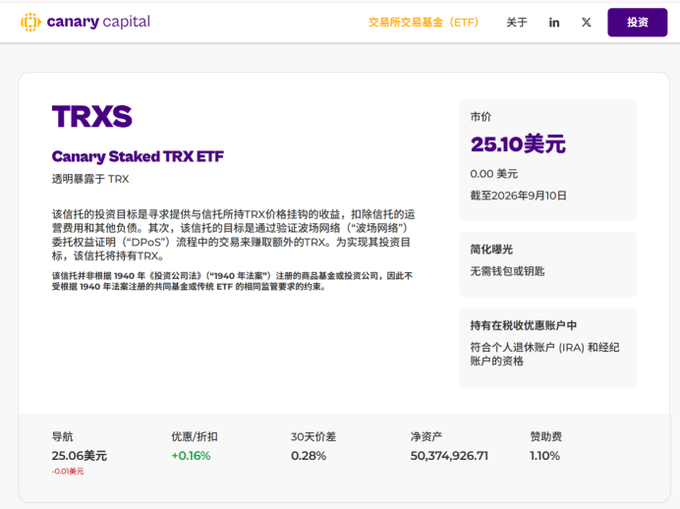The height and width of the screenshot is (509, 680).
Task: Click the 优惠/折扣 label
Action: [194, 437]
